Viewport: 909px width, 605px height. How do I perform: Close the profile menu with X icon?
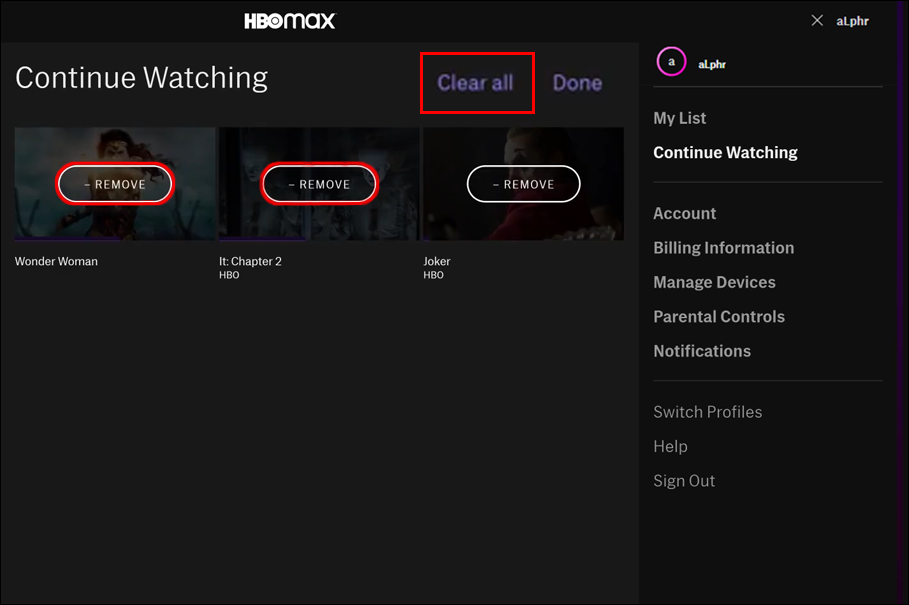click(x=817, y=21)
